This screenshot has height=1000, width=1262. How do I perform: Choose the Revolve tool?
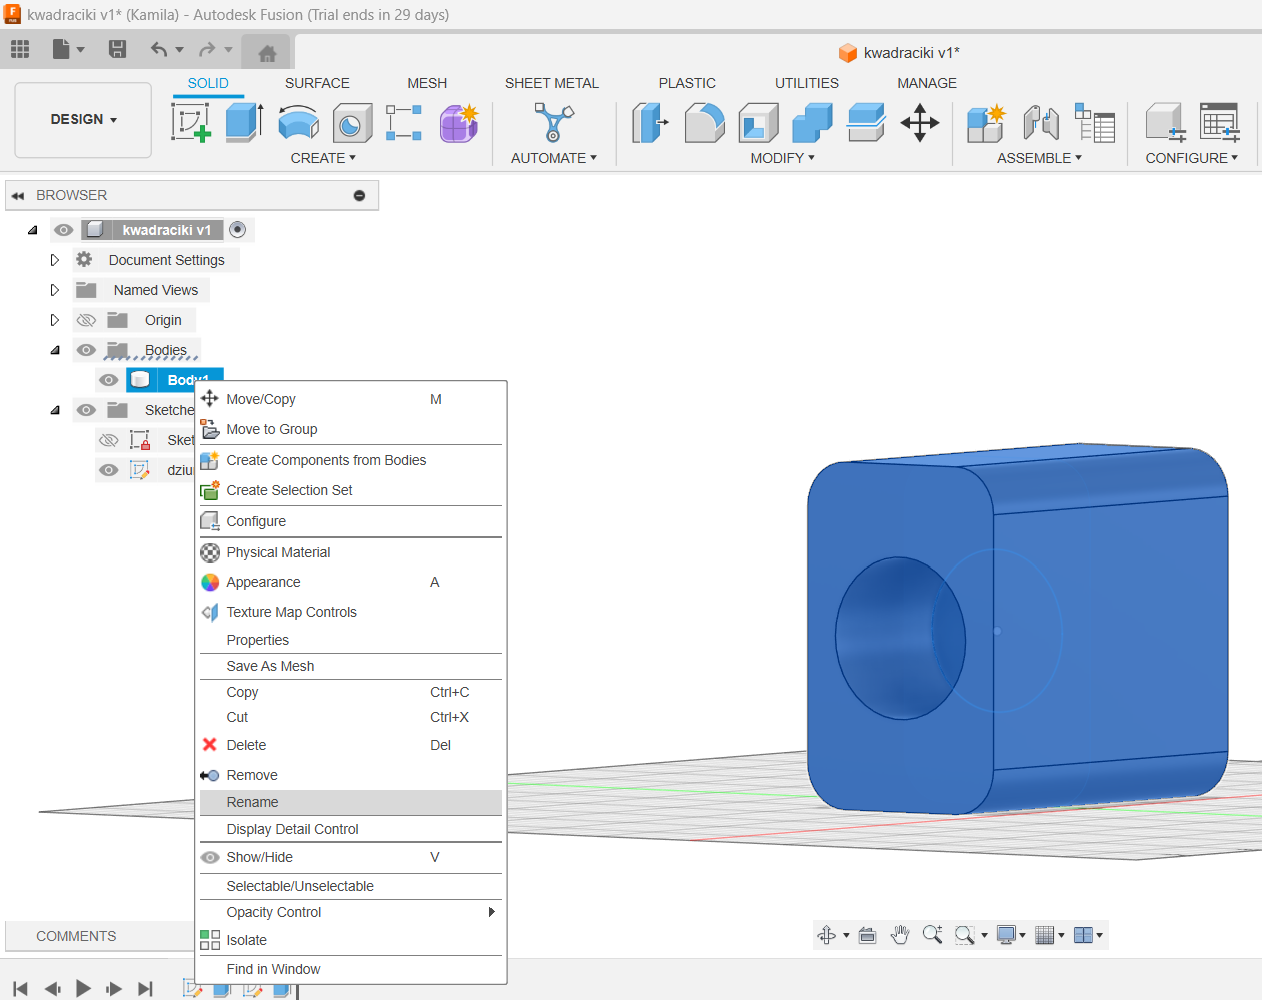click(x=298, y=123)
